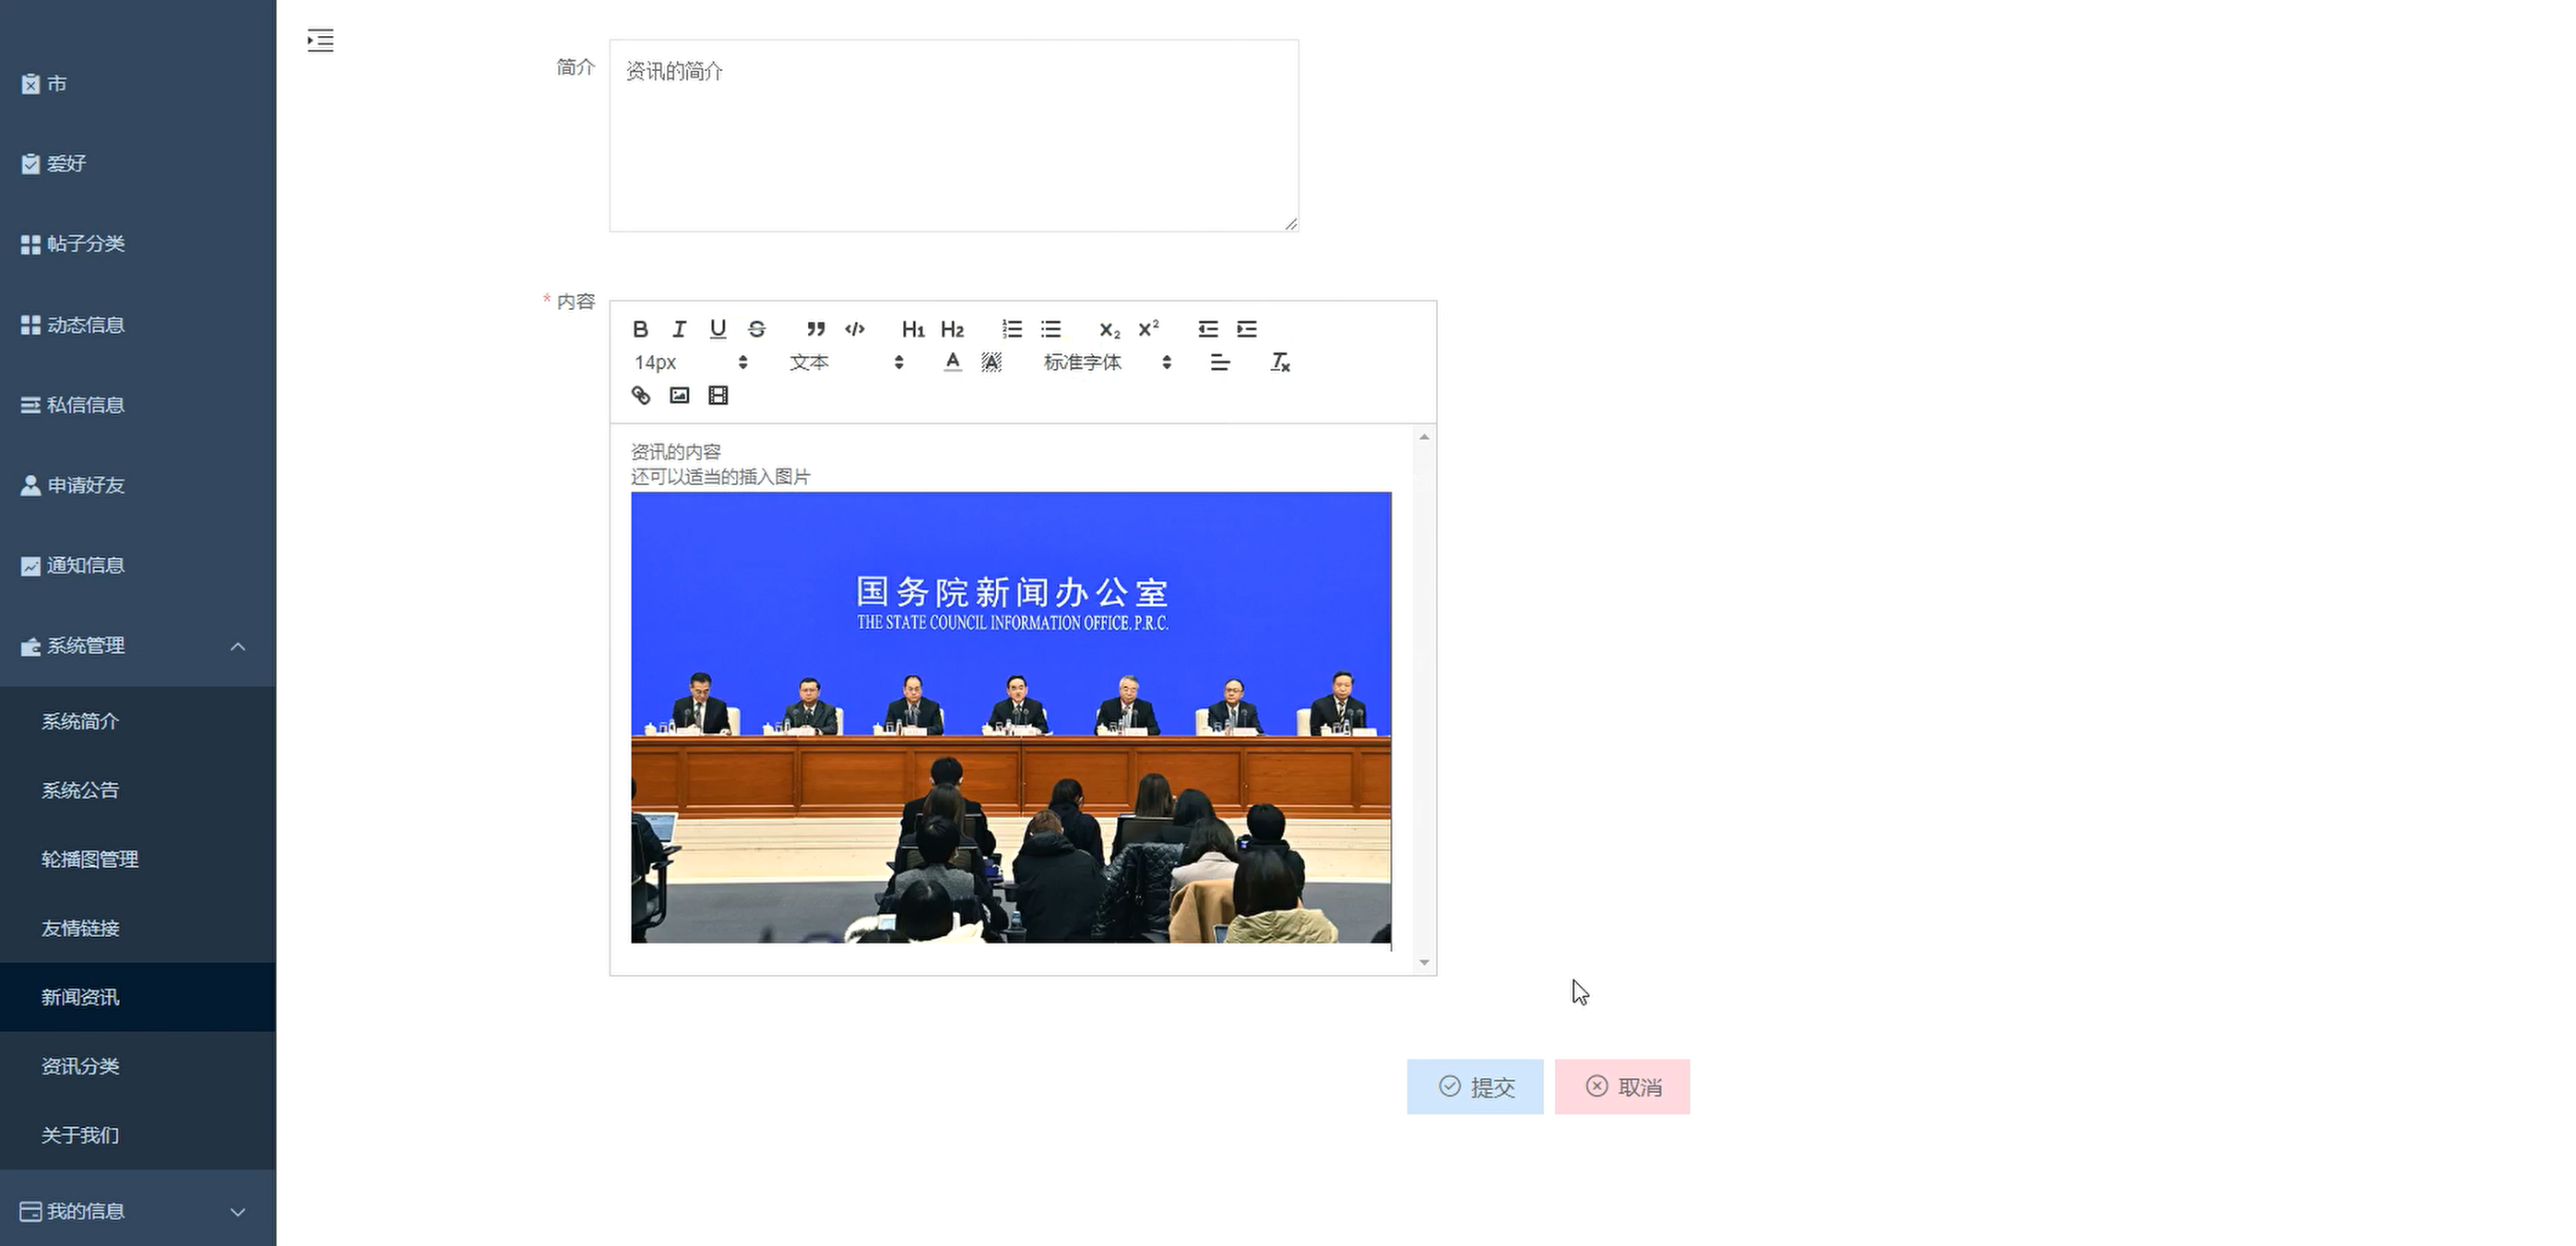This screenshot has width=2576, height=1246.
Task: Focus the 简介 textarea field
Action: tap(954, 136)
